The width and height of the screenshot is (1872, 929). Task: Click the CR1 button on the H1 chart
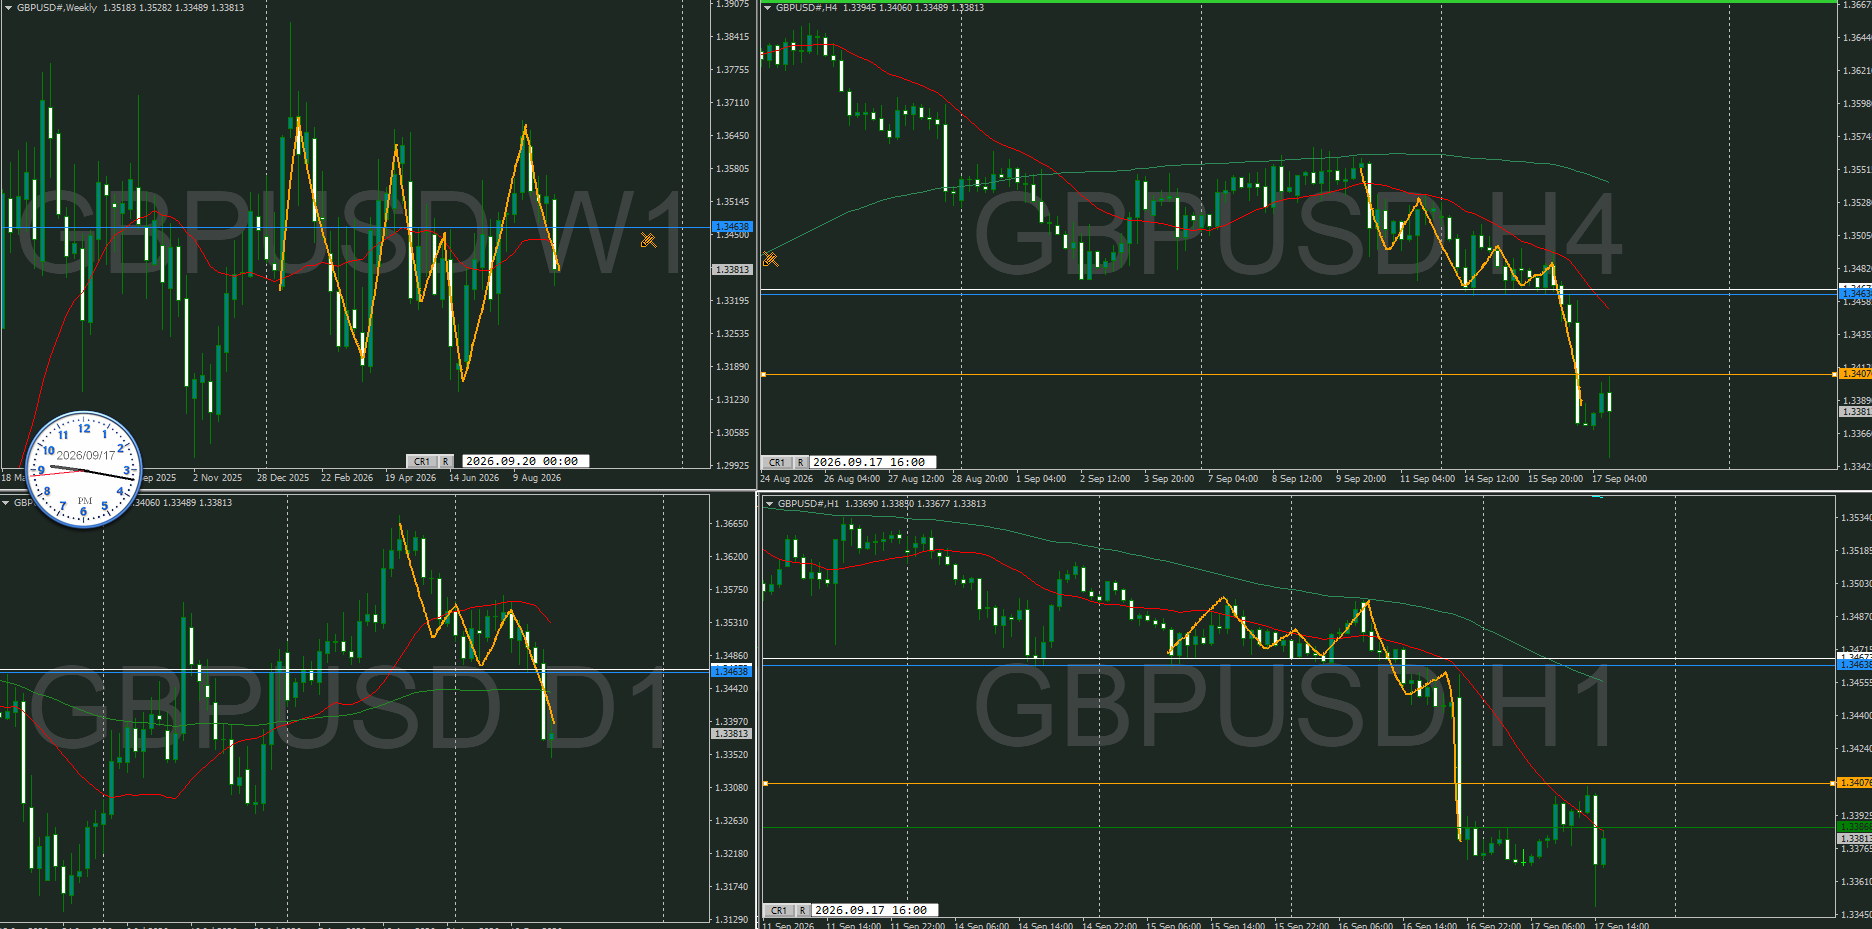tap(779, 911)
